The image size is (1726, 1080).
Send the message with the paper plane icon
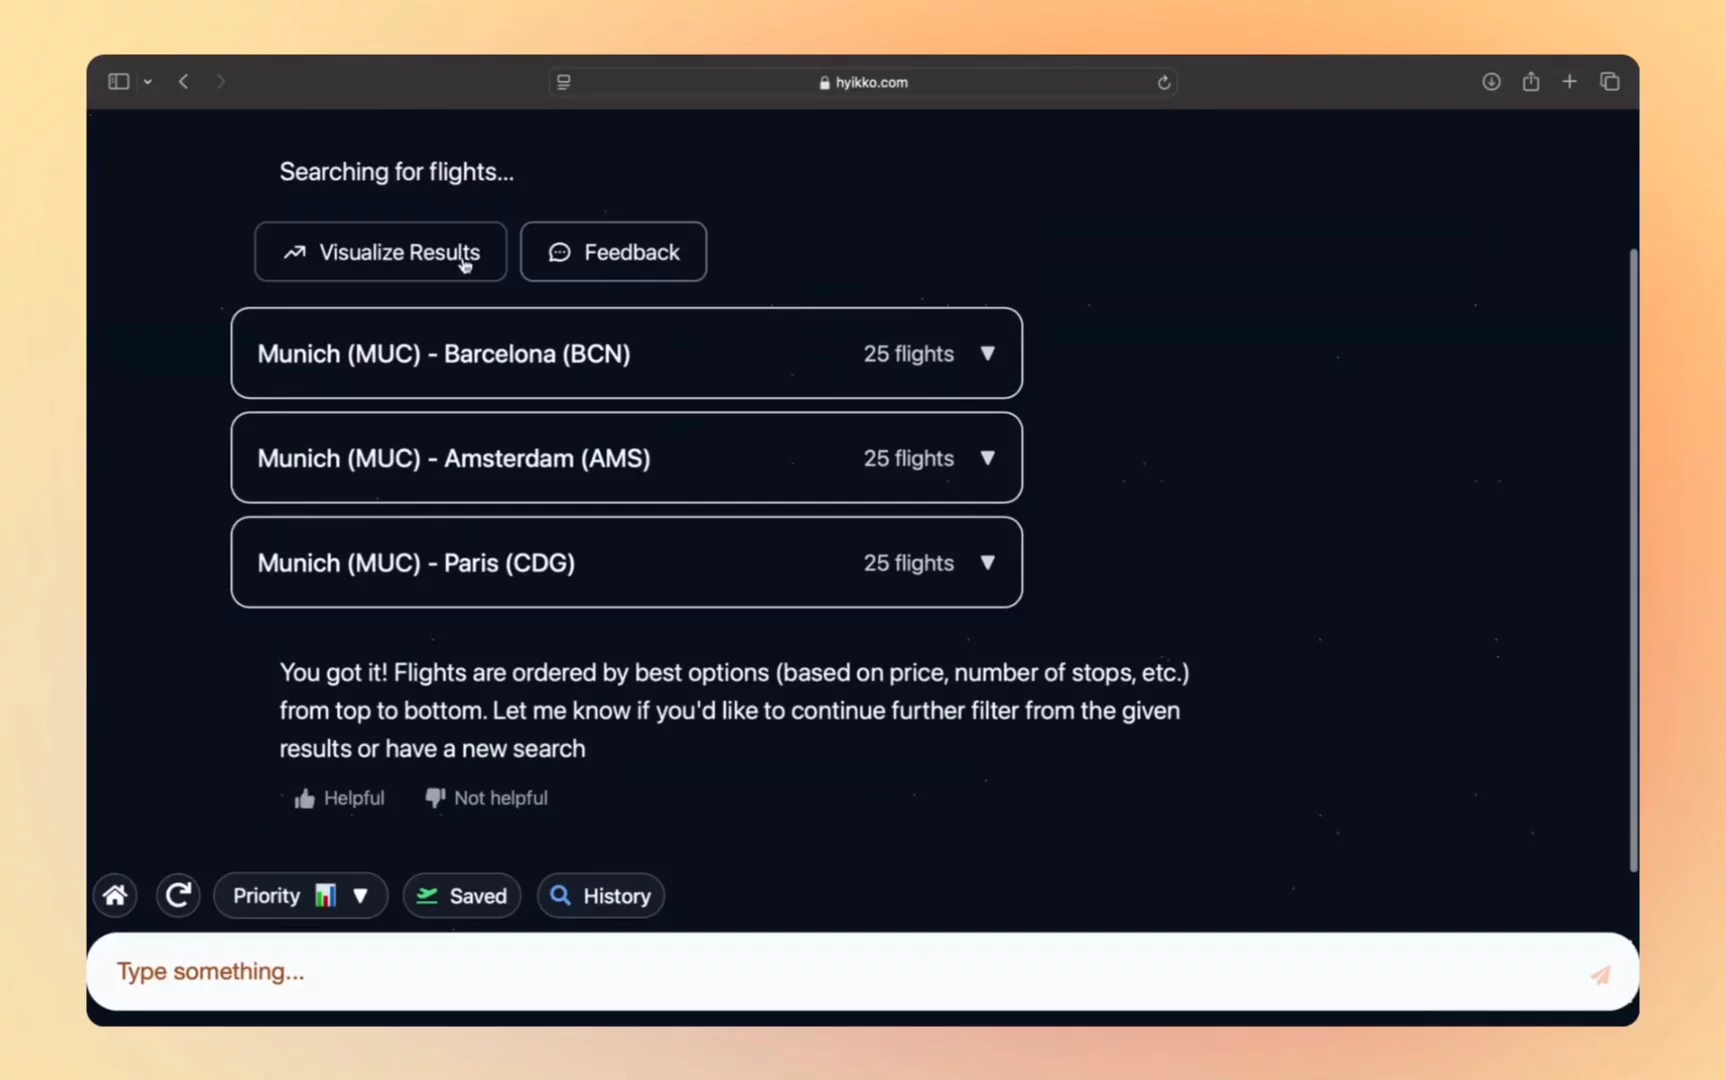pos(1601,974)
